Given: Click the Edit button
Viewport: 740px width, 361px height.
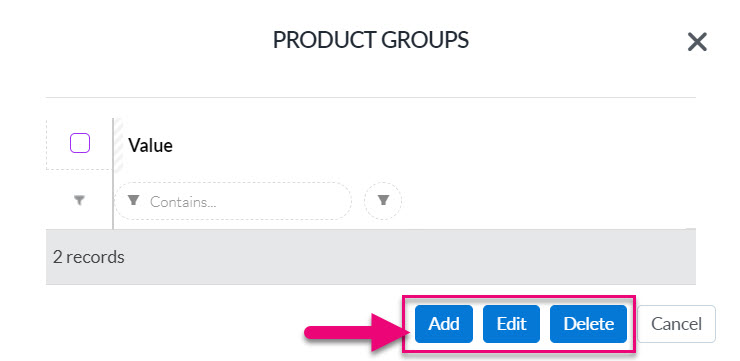Looking at the screenshot, I should [x=511, y=324].
